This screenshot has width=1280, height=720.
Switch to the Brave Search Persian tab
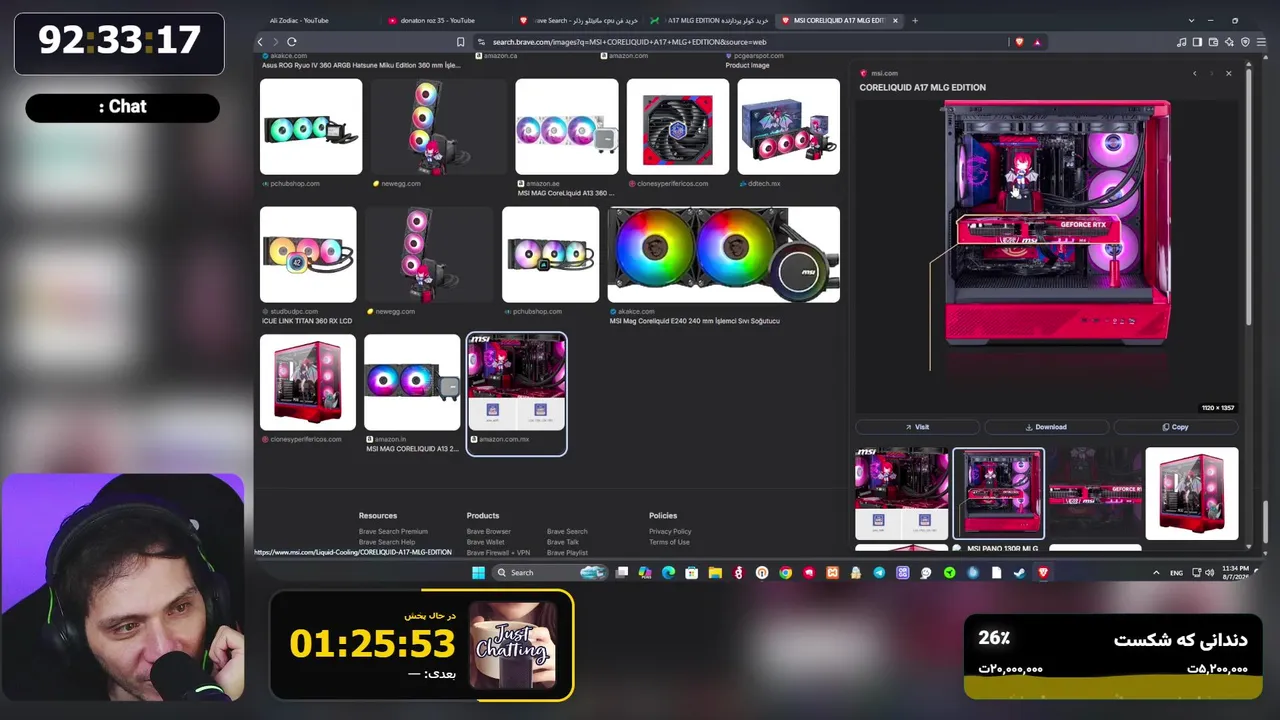[578, 20]
